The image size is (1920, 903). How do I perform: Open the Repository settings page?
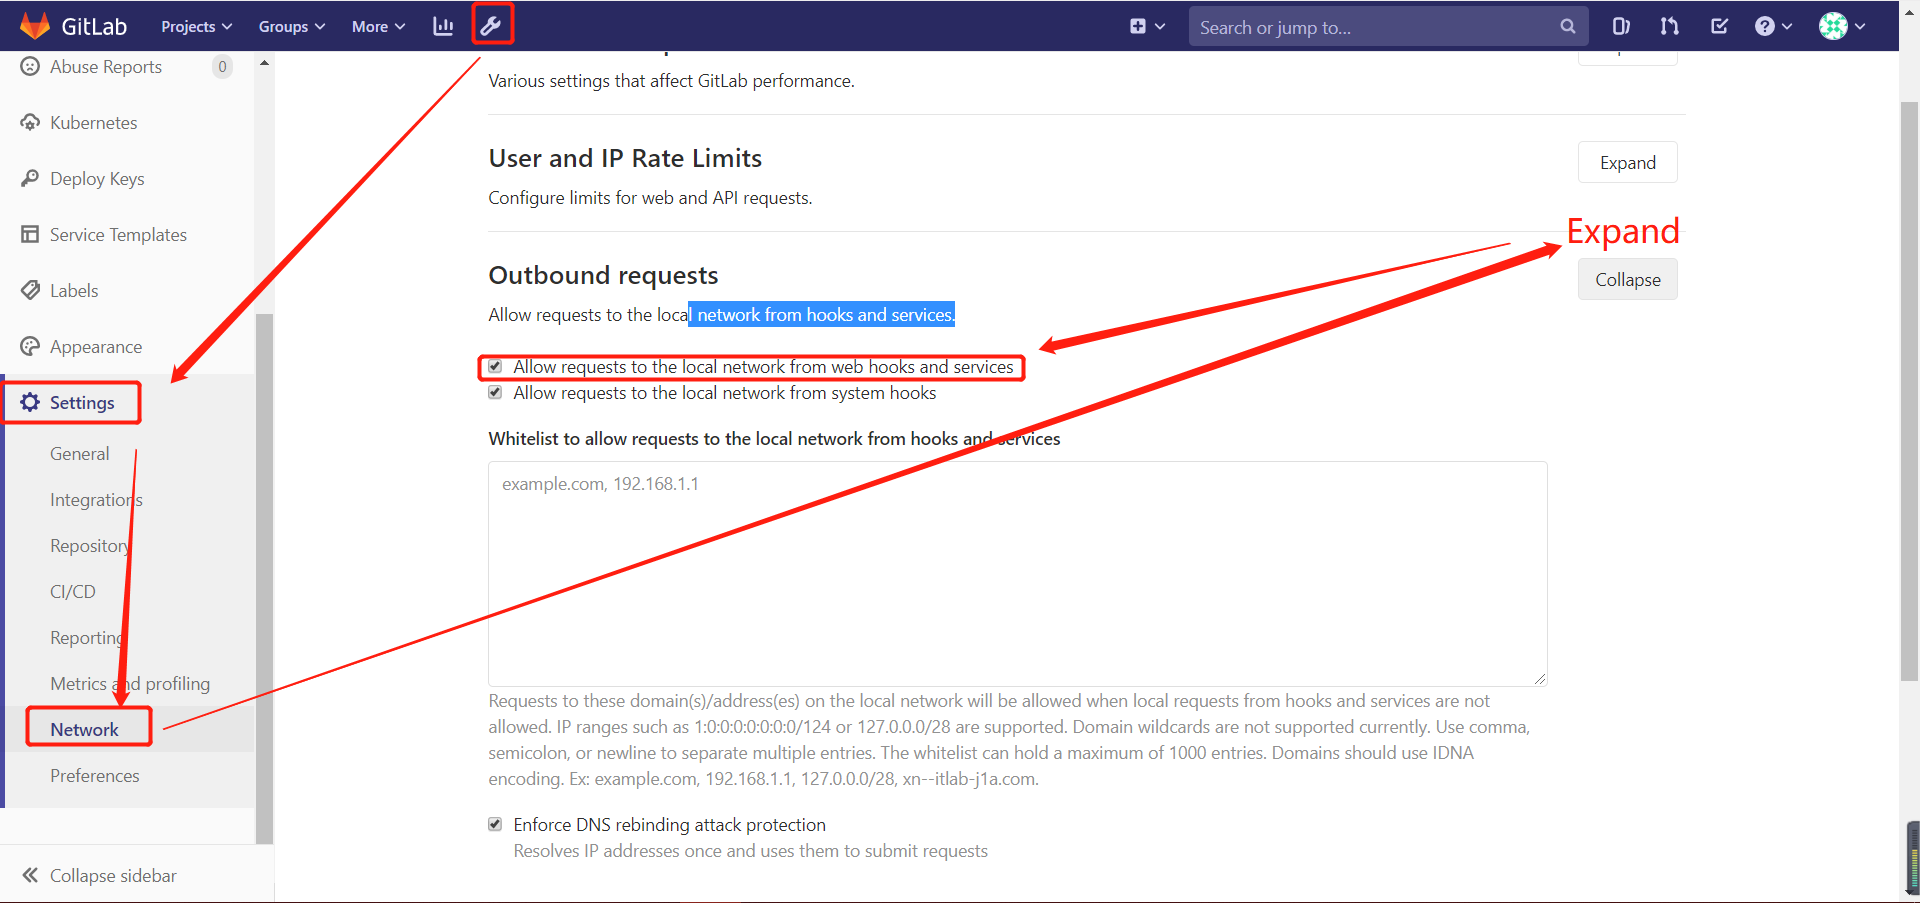pos(90,546)
